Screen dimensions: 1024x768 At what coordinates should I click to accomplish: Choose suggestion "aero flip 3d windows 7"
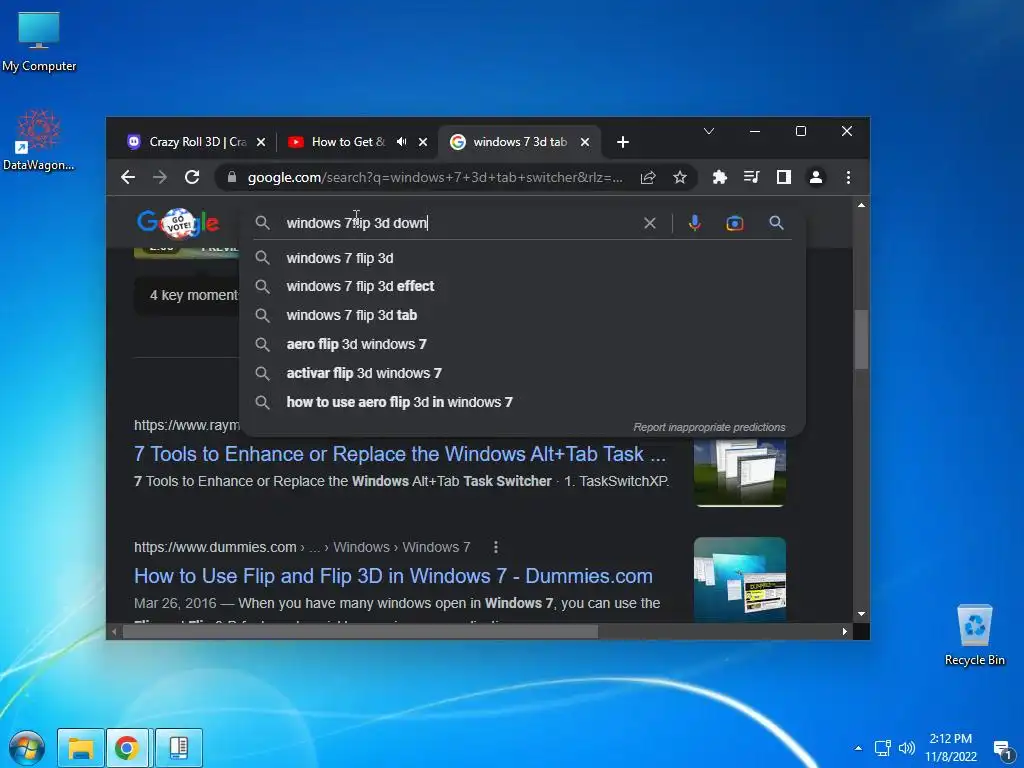click(357, 344)
